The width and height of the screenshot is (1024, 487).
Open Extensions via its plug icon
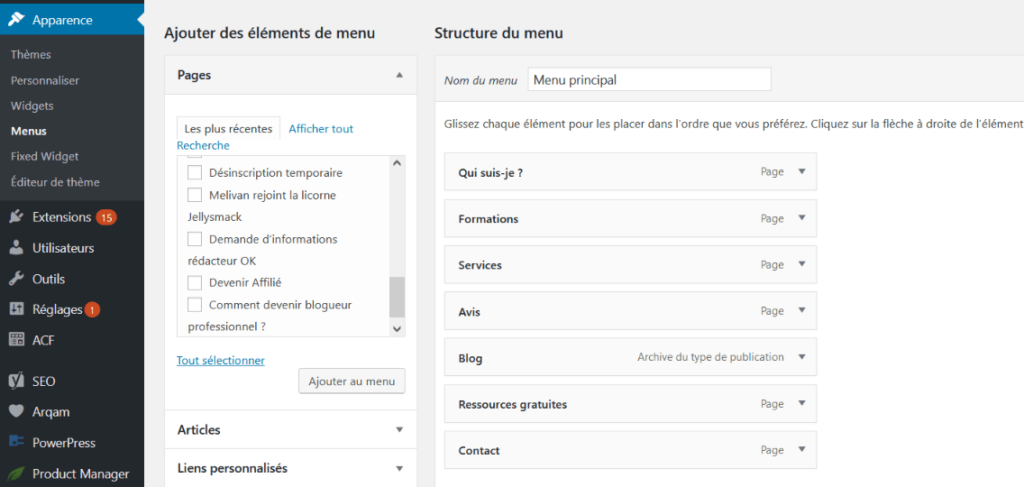click(16, 217)
